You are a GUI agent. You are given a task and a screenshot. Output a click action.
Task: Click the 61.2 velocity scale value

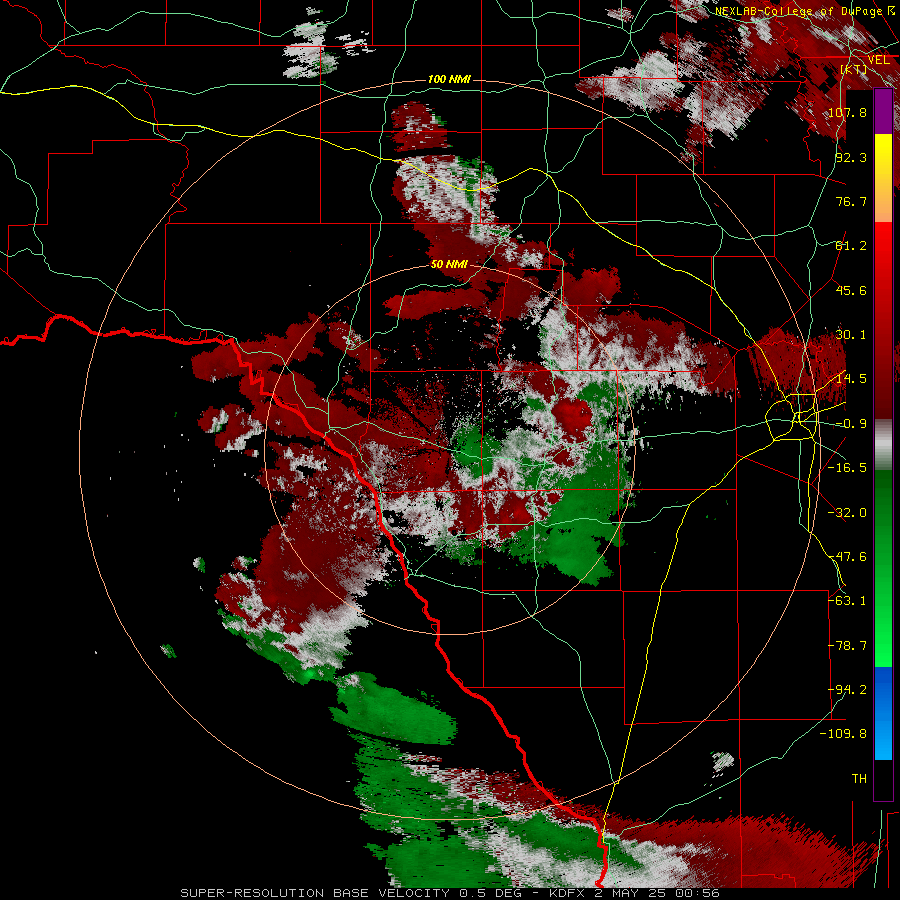click(851, 246)
